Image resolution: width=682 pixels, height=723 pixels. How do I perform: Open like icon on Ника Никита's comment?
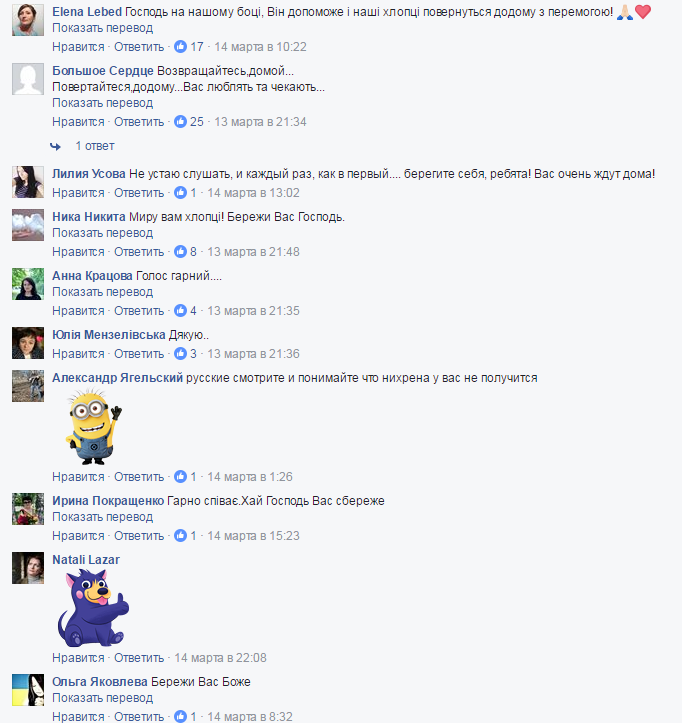click(180, 252)
